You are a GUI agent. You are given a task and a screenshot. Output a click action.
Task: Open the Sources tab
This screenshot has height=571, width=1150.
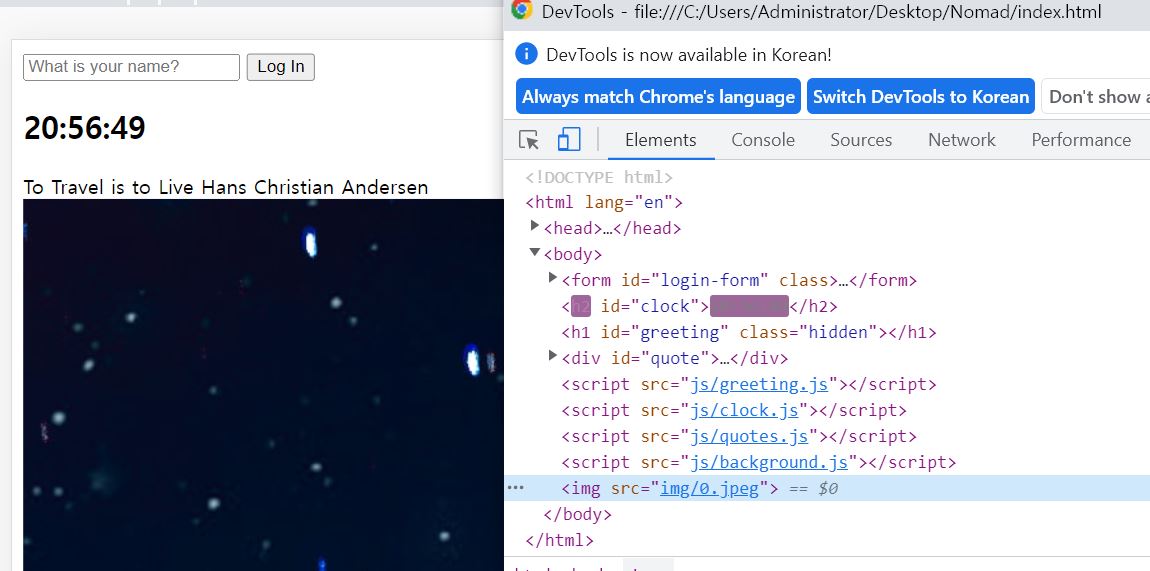point(861,140)
